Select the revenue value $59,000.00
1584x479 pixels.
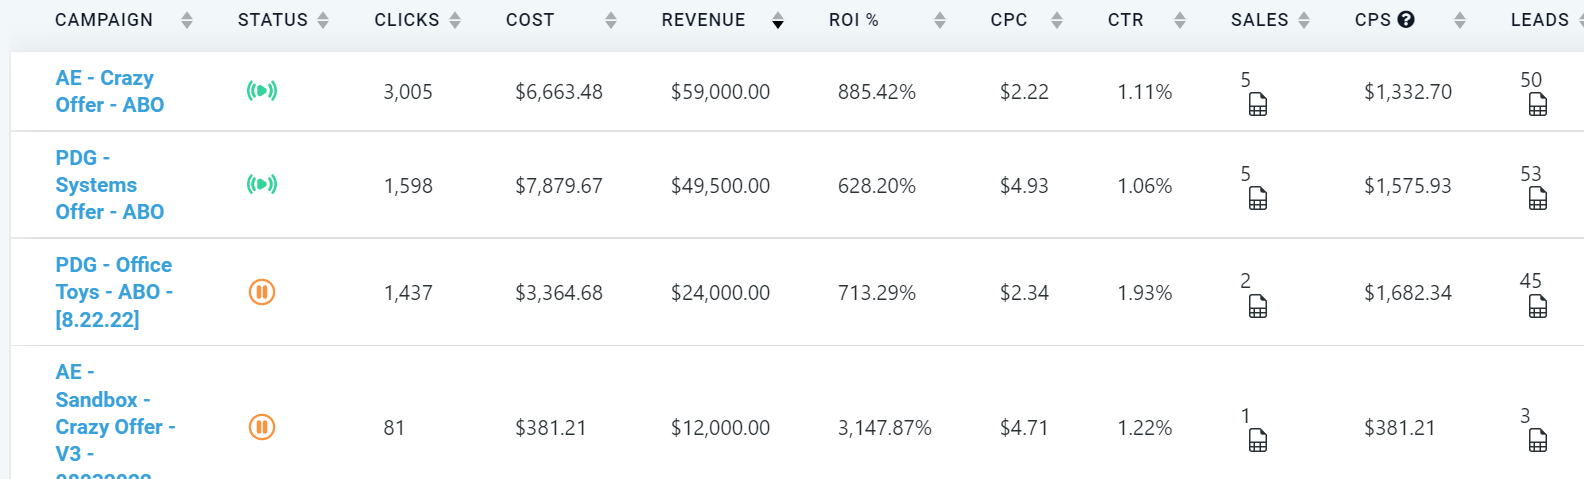click(x=720, y=92)
